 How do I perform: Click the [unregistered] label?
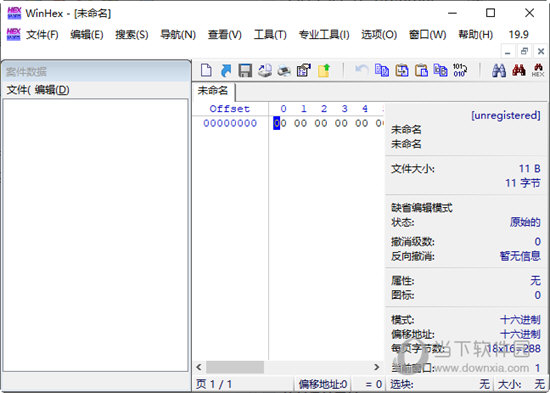click(x=505, y=115)
